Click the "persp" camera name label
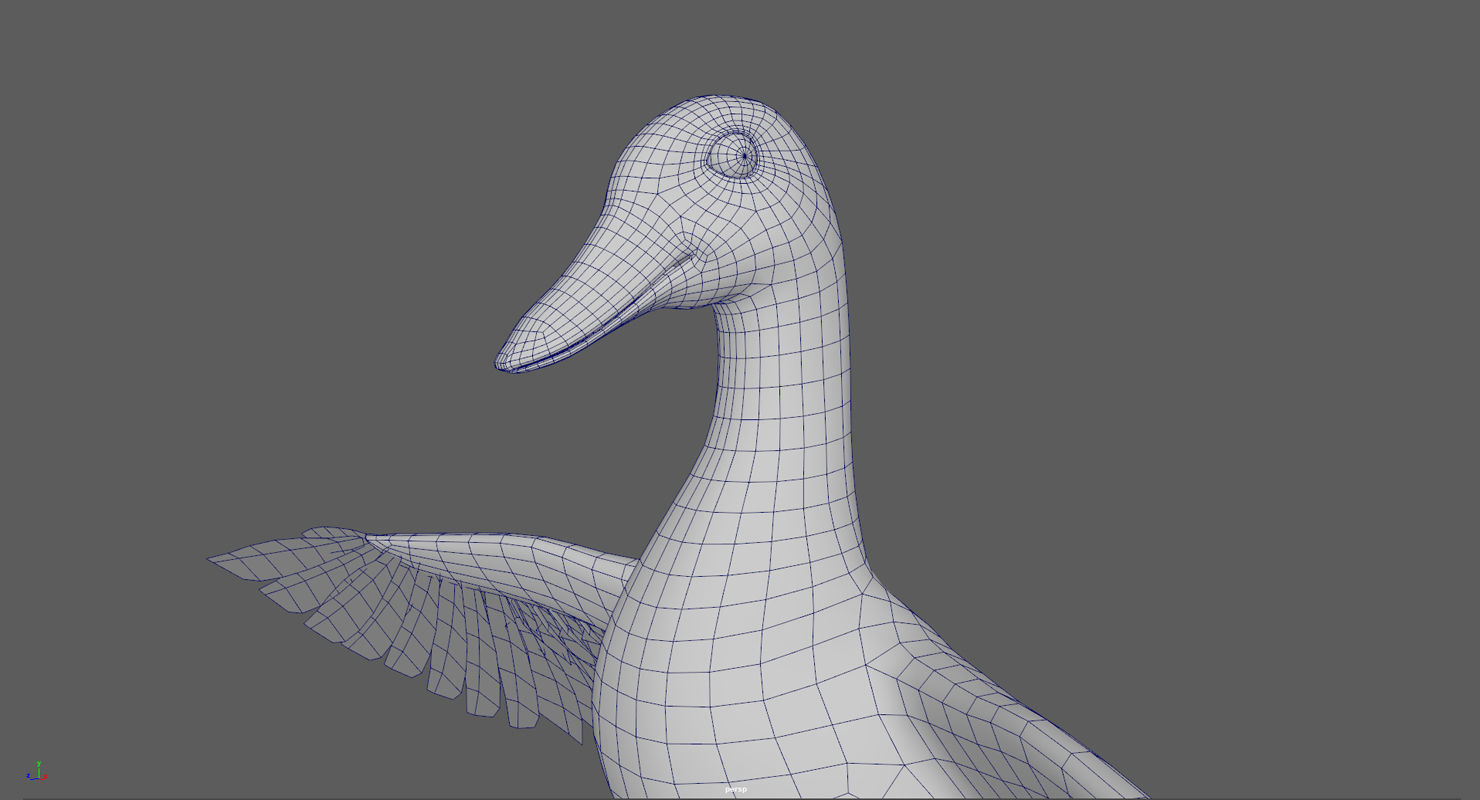Image resolution: width=1480 pixels, height=800 pixels. (x=736, y=790)
